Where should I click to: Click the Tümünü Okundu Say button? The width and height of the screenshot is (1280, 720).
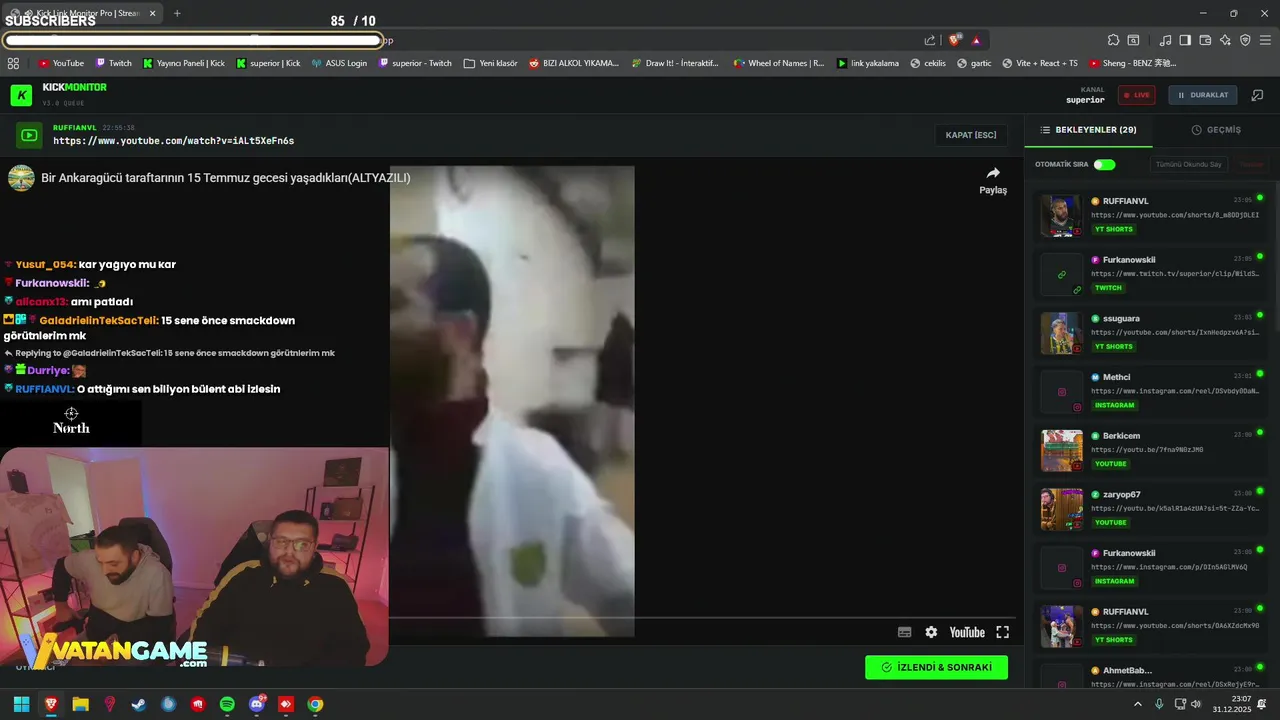[x=1188, y=164]
